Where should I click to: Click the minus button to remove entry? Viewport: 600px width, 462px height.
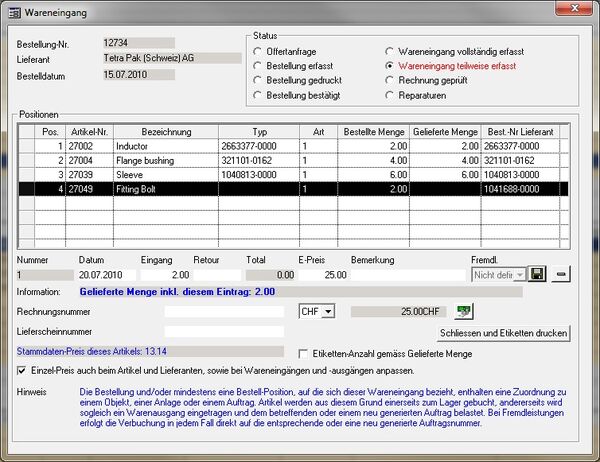click(x=561, y=274)
